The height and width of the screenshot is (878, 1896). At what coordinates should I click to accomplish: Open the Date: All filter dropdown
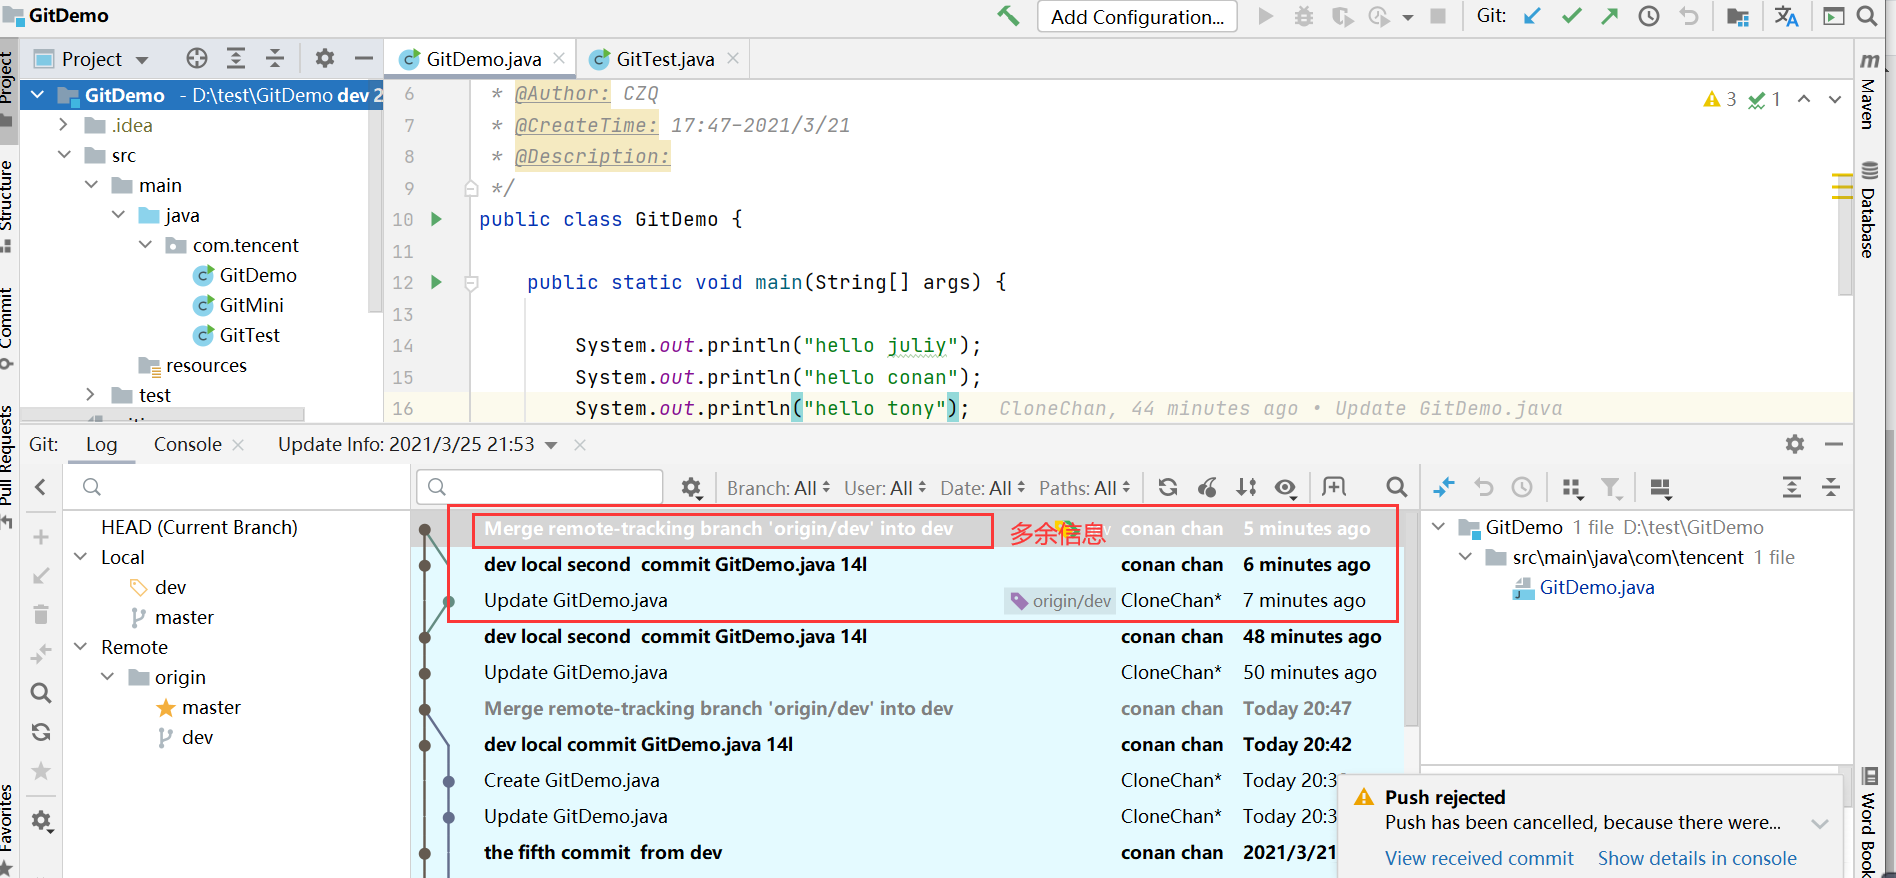pos(982,488)
